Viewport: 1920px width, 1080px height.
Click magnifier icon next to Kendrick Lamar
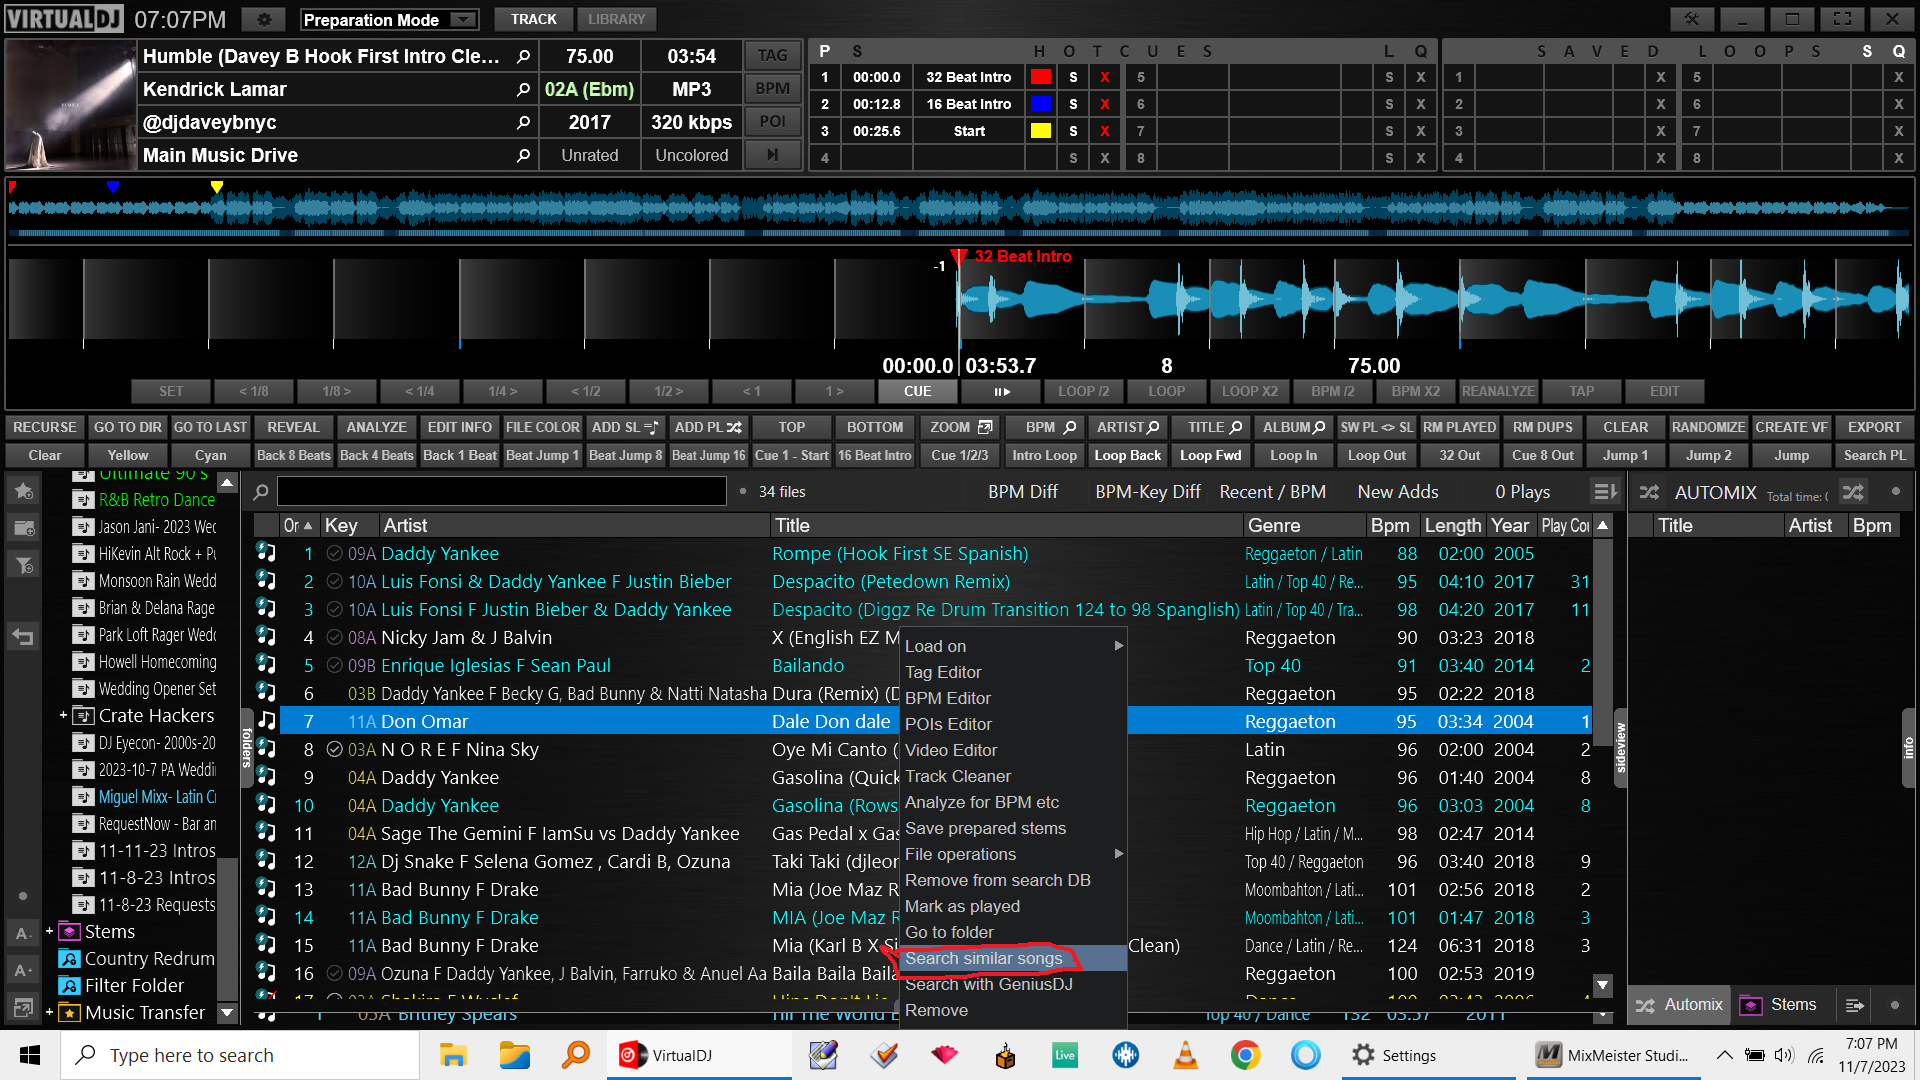(x=523, y=90)
